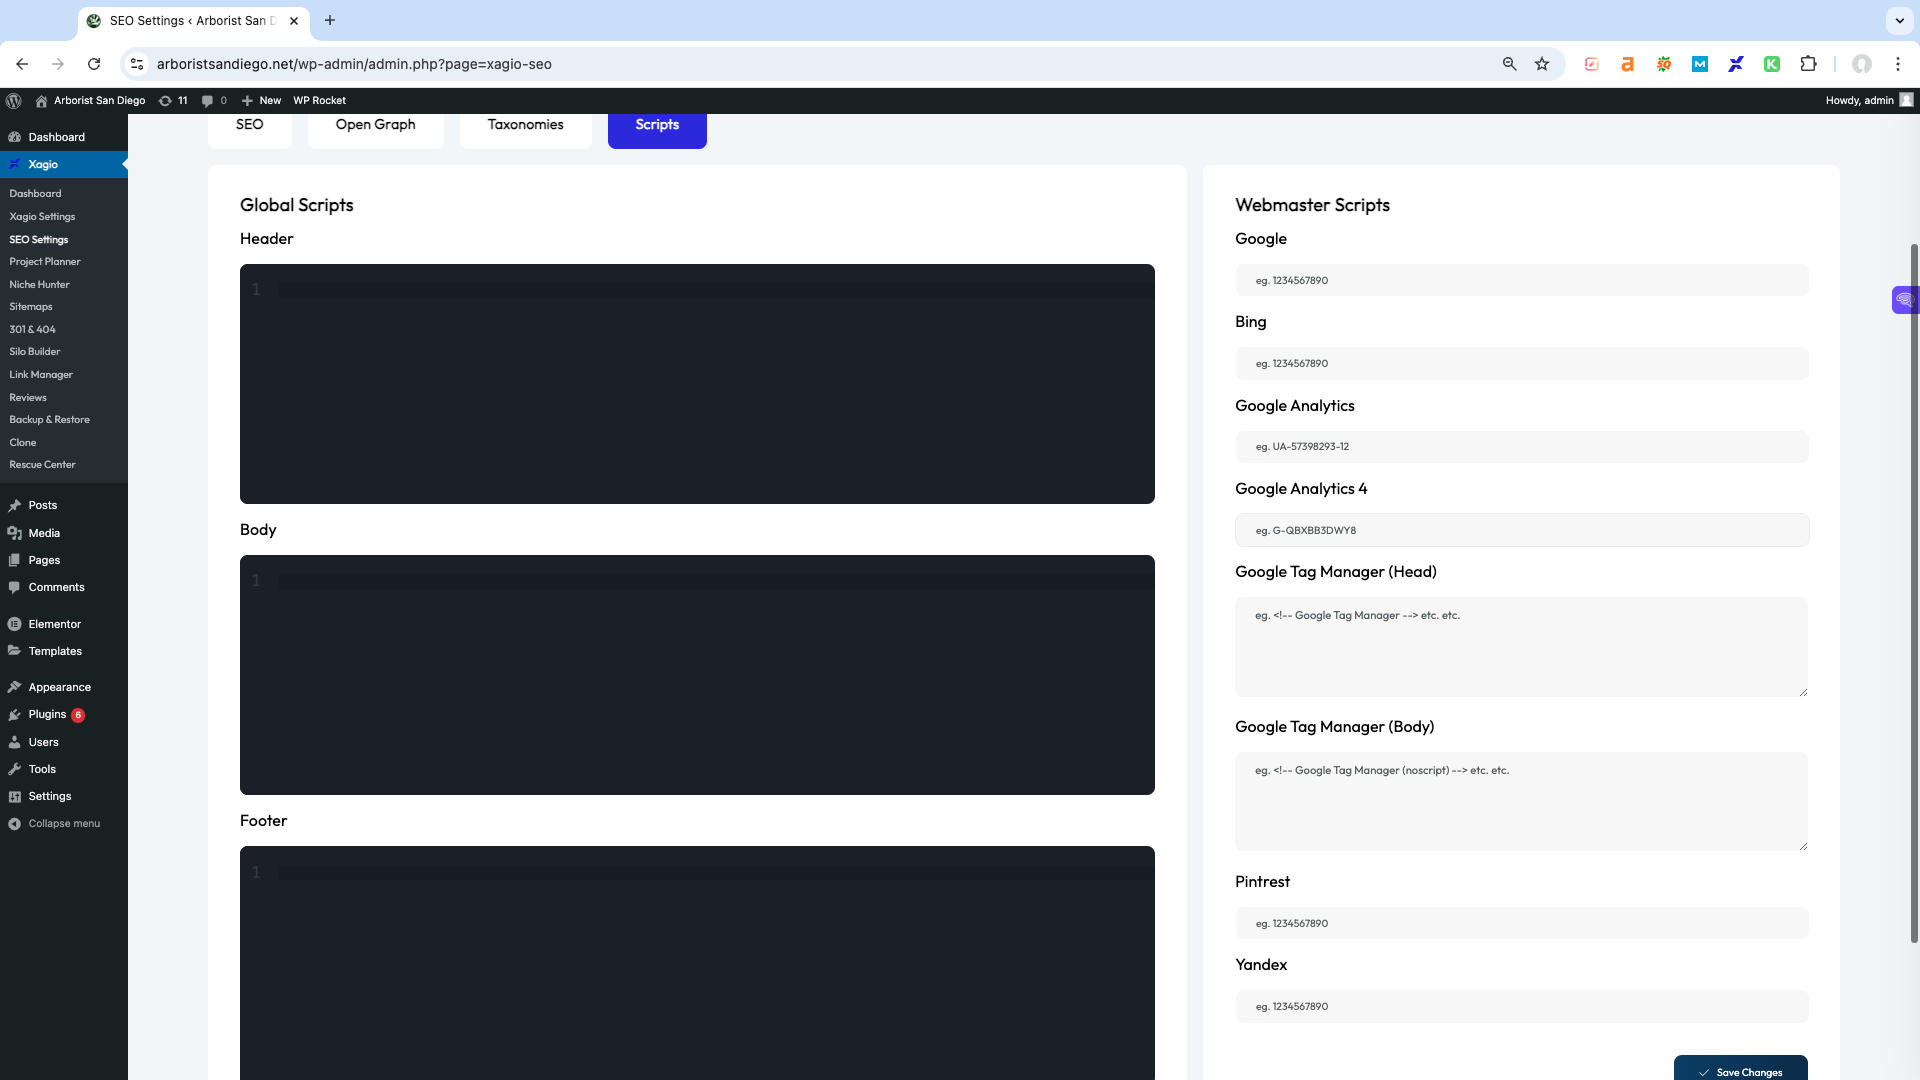Click into the Body script editor
Viewport: 1920px width, 1080px height.
click(x=697, y=675)
